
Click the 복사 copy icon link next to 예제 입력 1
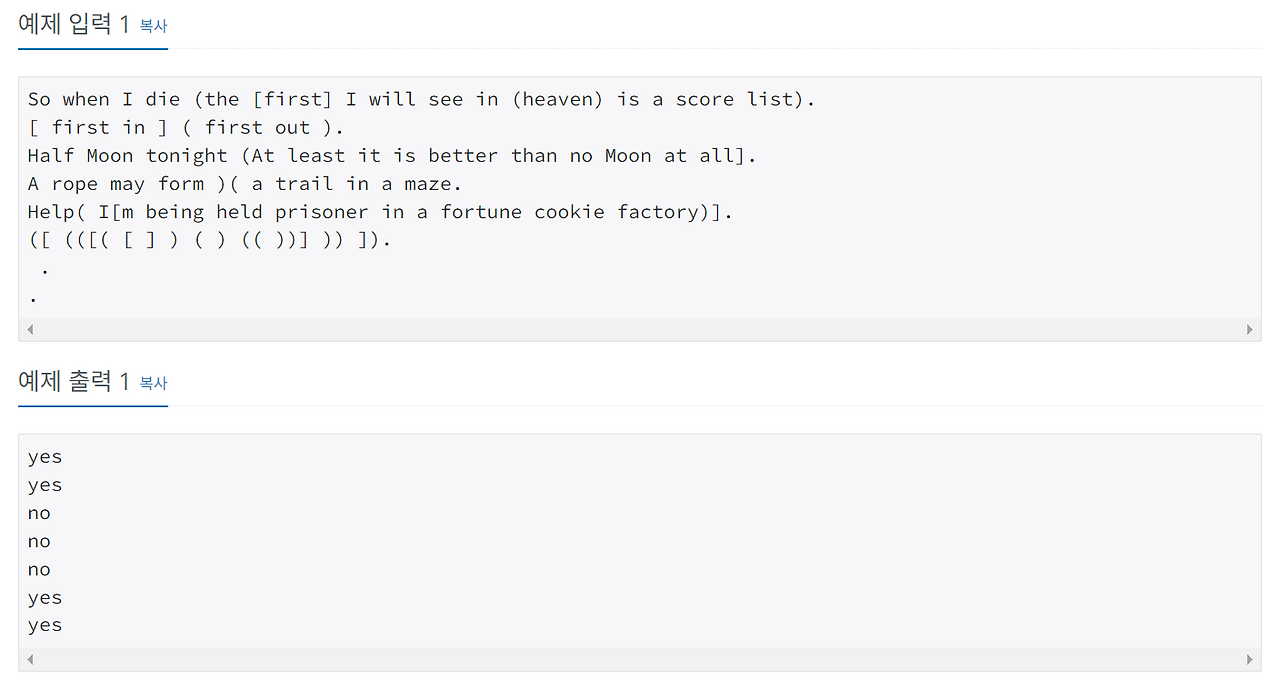[x=153, y=27]
